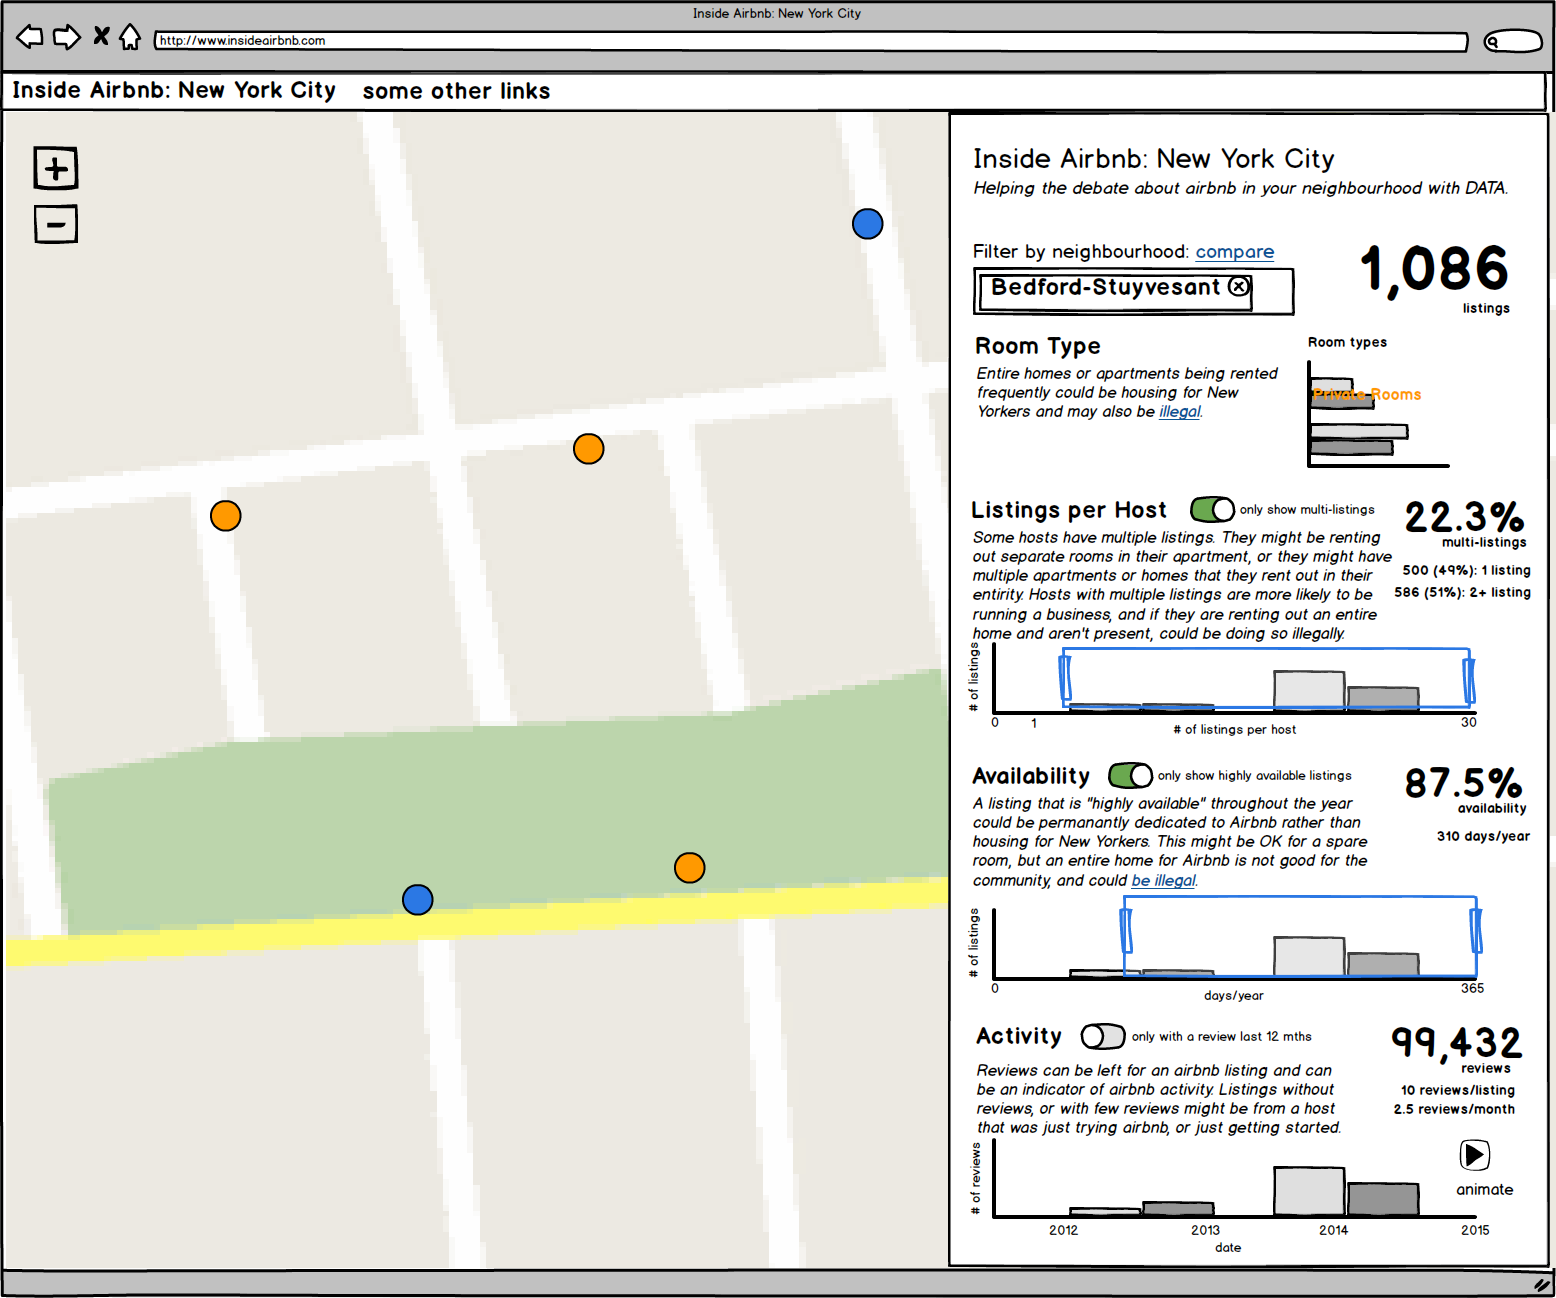Follow the be illegal link in Availability
The height and width of the screenshot is (1298, 1556).
1164,881
